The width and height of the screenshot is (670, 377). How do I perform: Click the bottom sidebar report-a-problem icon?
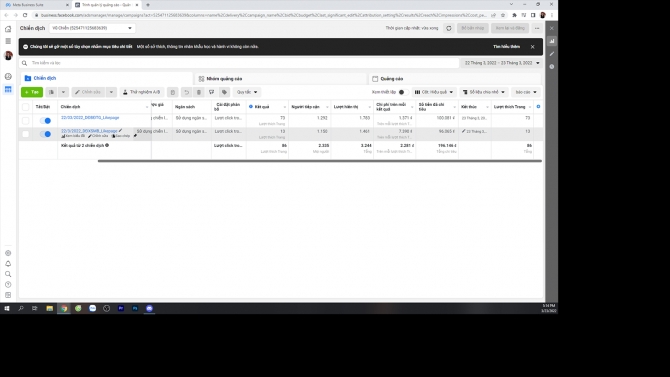pyautogui.click(x=8, y=295)
